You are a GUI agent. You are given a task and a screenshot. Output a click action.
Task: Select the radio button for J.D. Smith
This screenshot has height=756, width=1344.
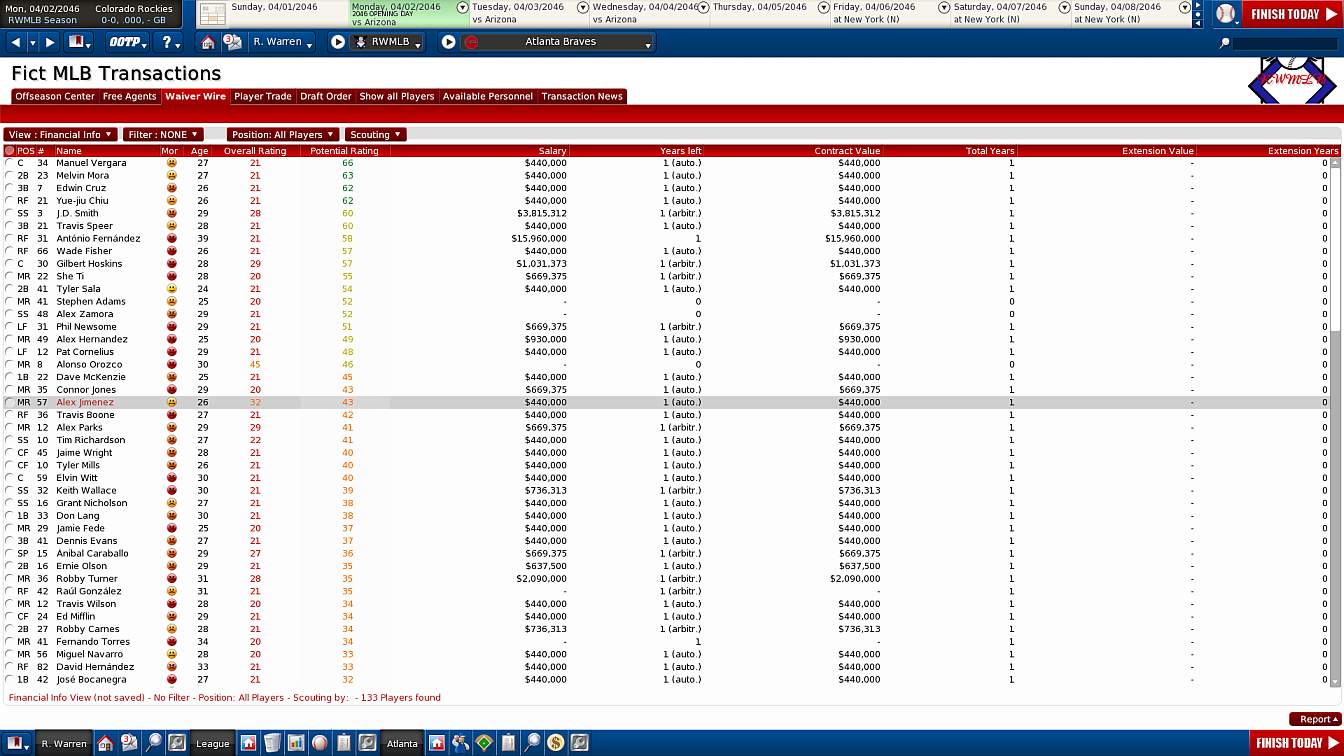9,213
